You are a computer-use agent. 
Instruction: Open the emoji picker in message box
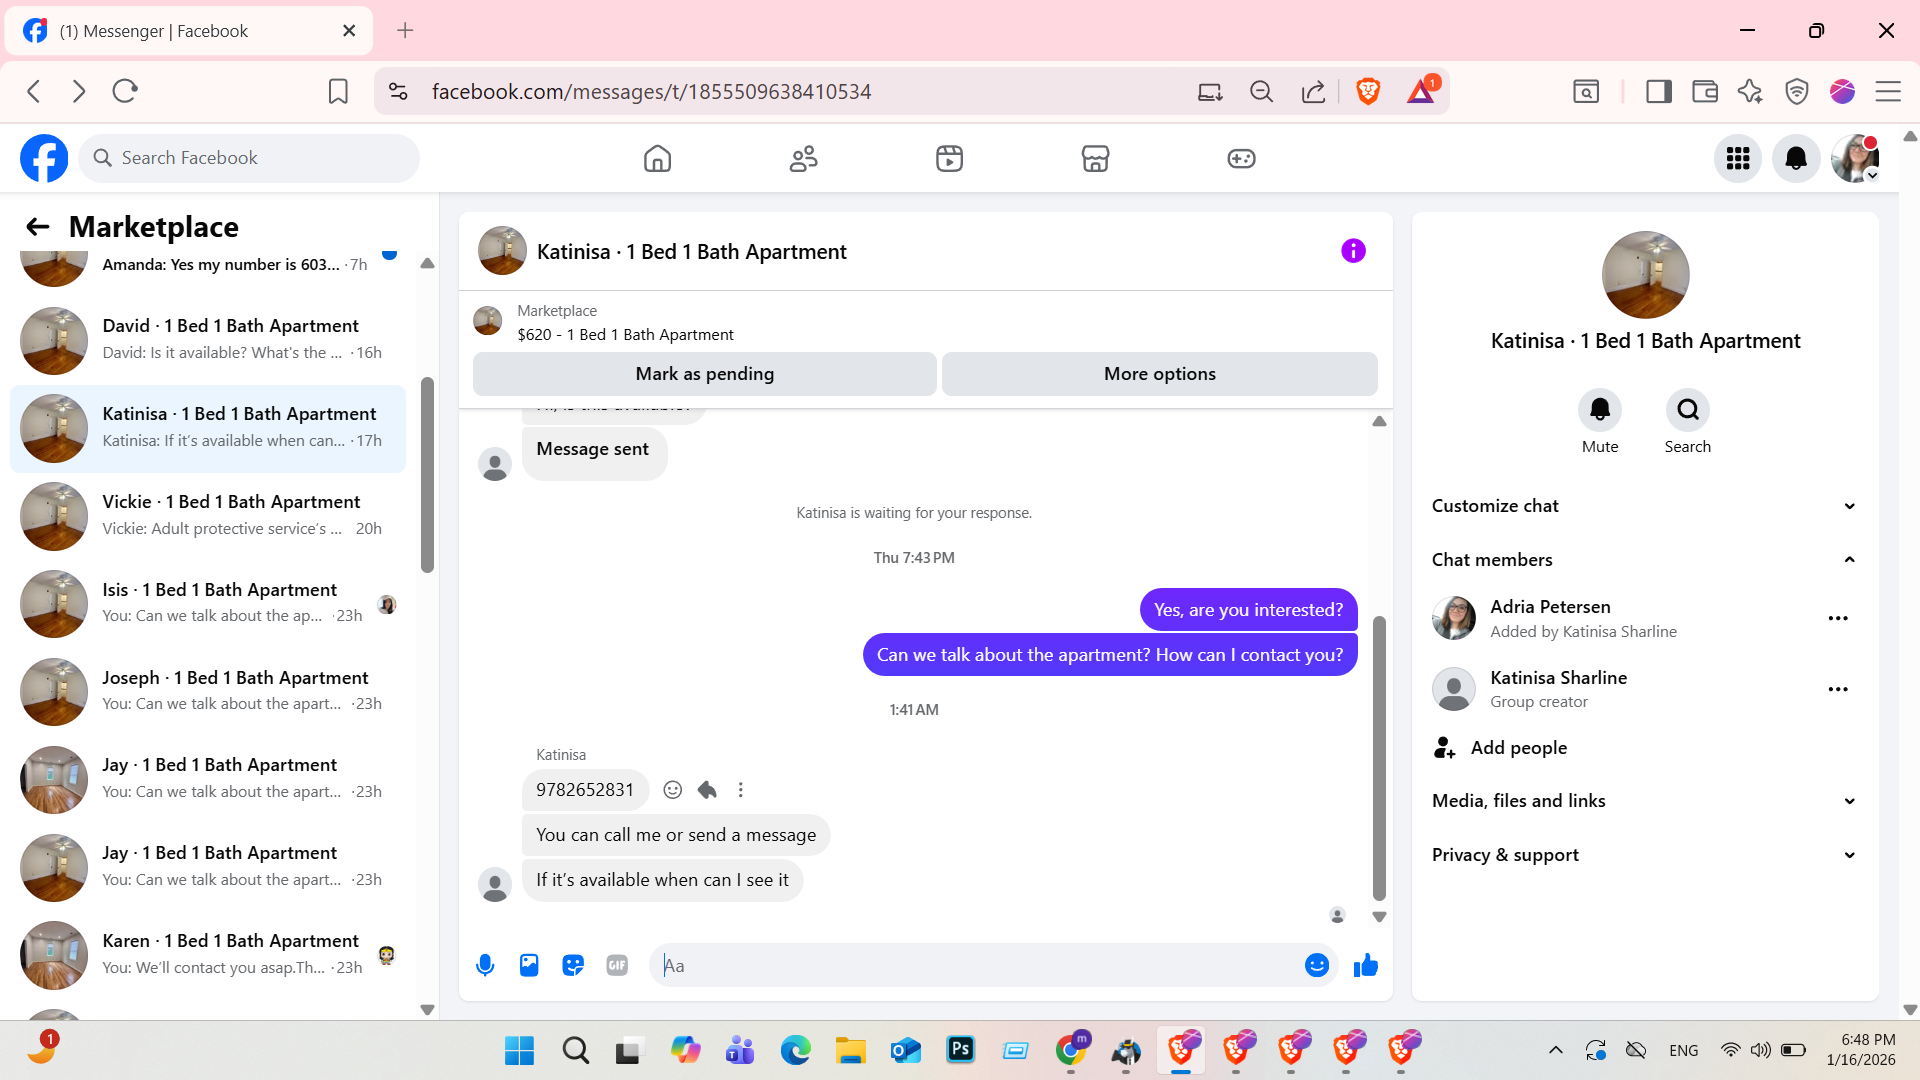(x=1316, y=965)
